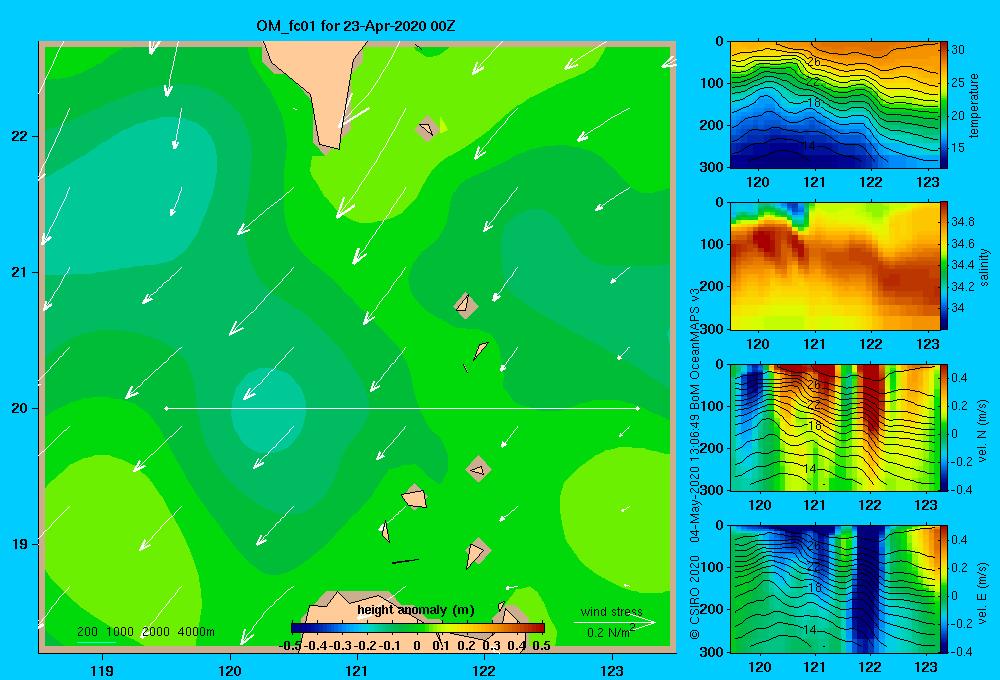
Task: Click latitude label 20 on main map
Action: click(x=20, y=408)
